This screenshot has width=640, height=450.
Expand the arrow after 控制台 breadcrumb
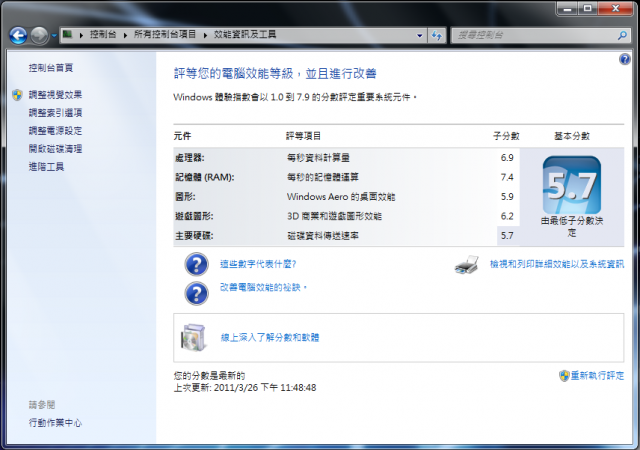coord(125,35)
